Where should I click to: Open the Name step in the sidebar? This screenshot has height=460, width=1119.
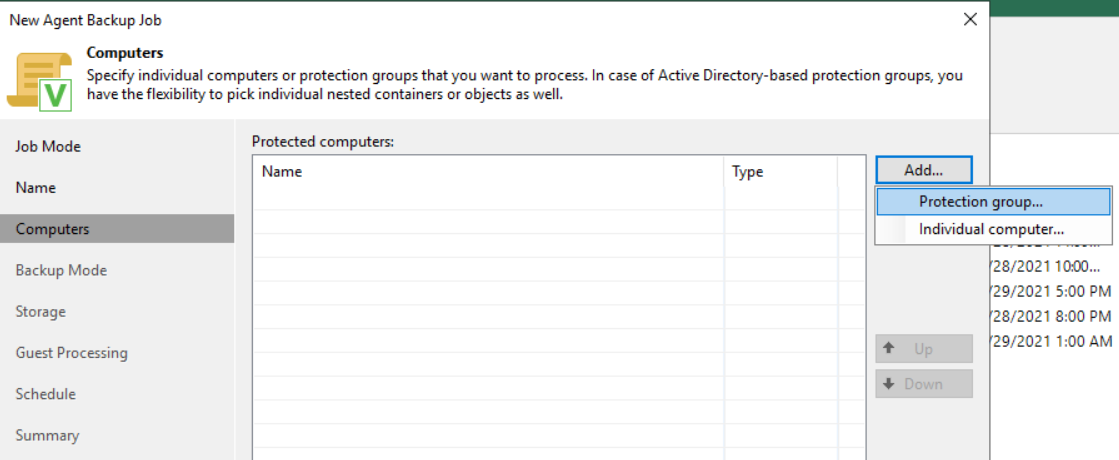click(36, 188)
